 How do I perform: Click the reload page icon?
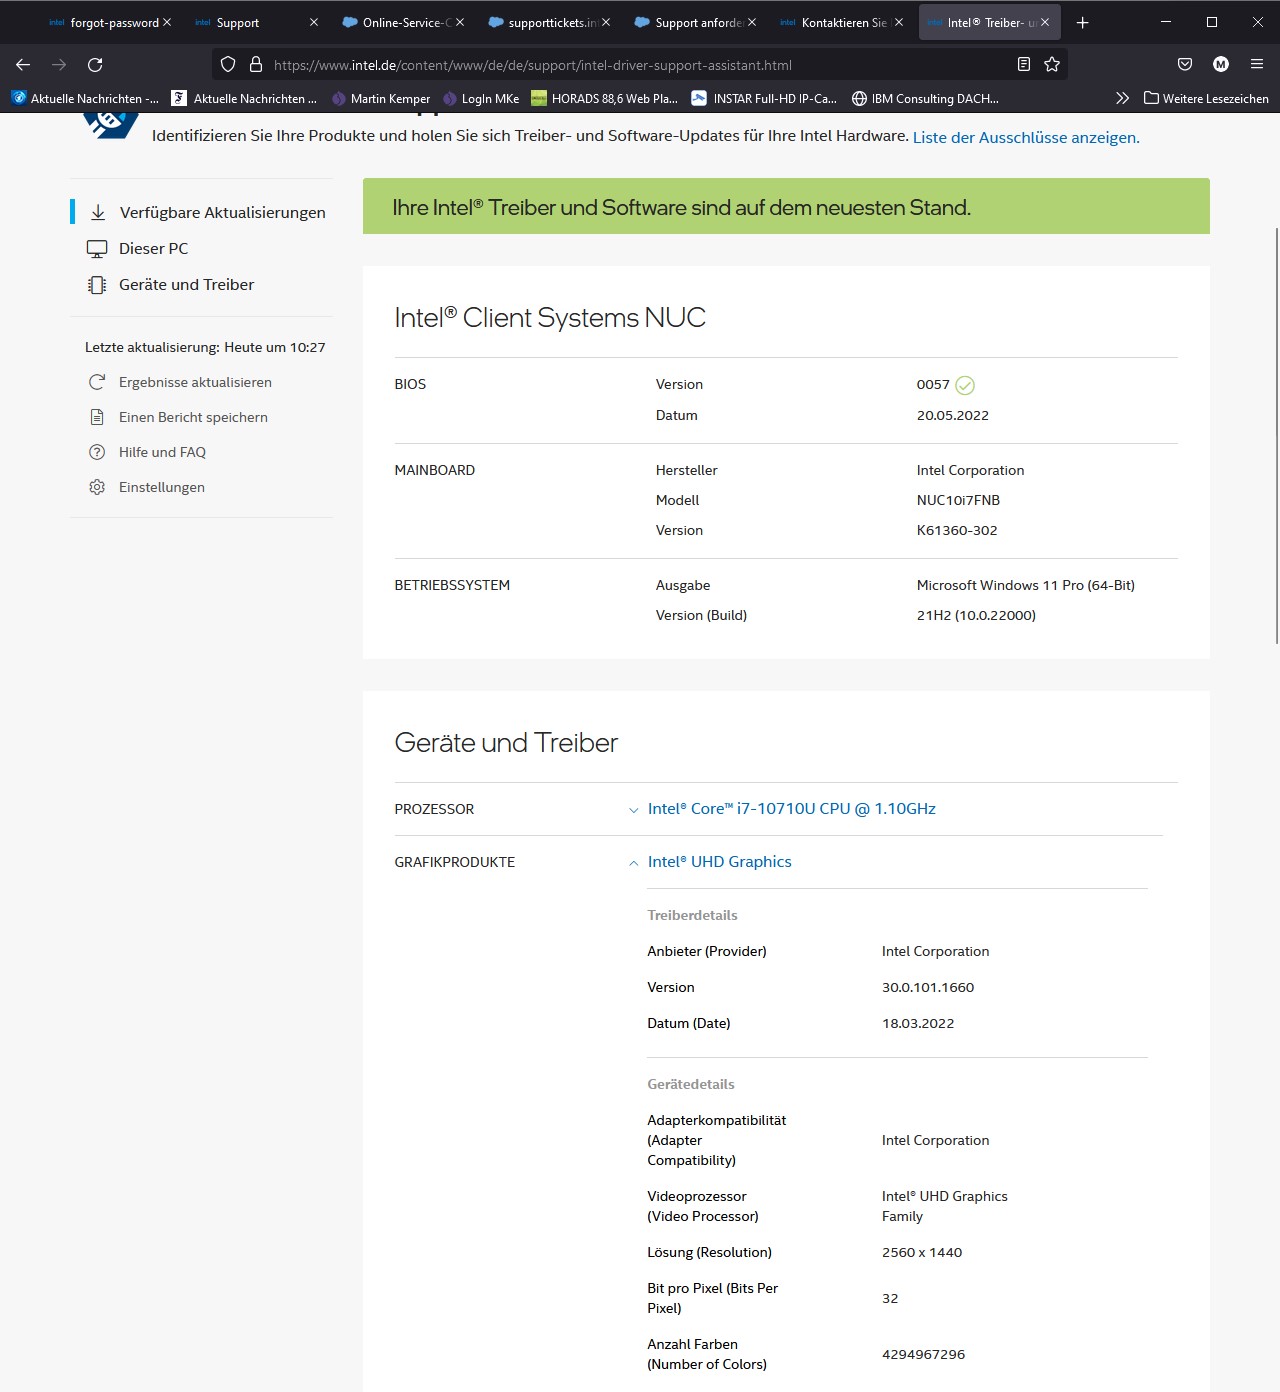(x=95, y=65)
